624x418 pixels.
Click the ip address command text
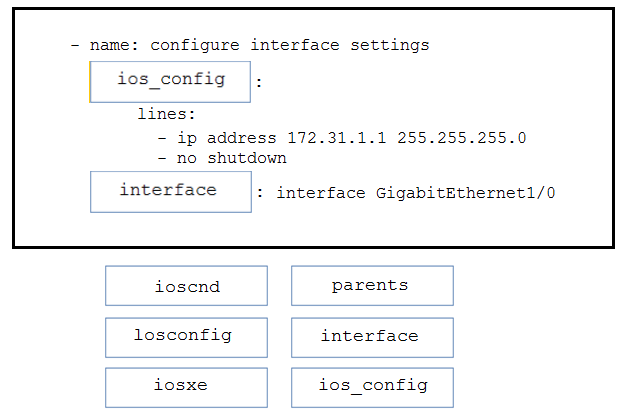pyautogui.click(x=226, y=139)
